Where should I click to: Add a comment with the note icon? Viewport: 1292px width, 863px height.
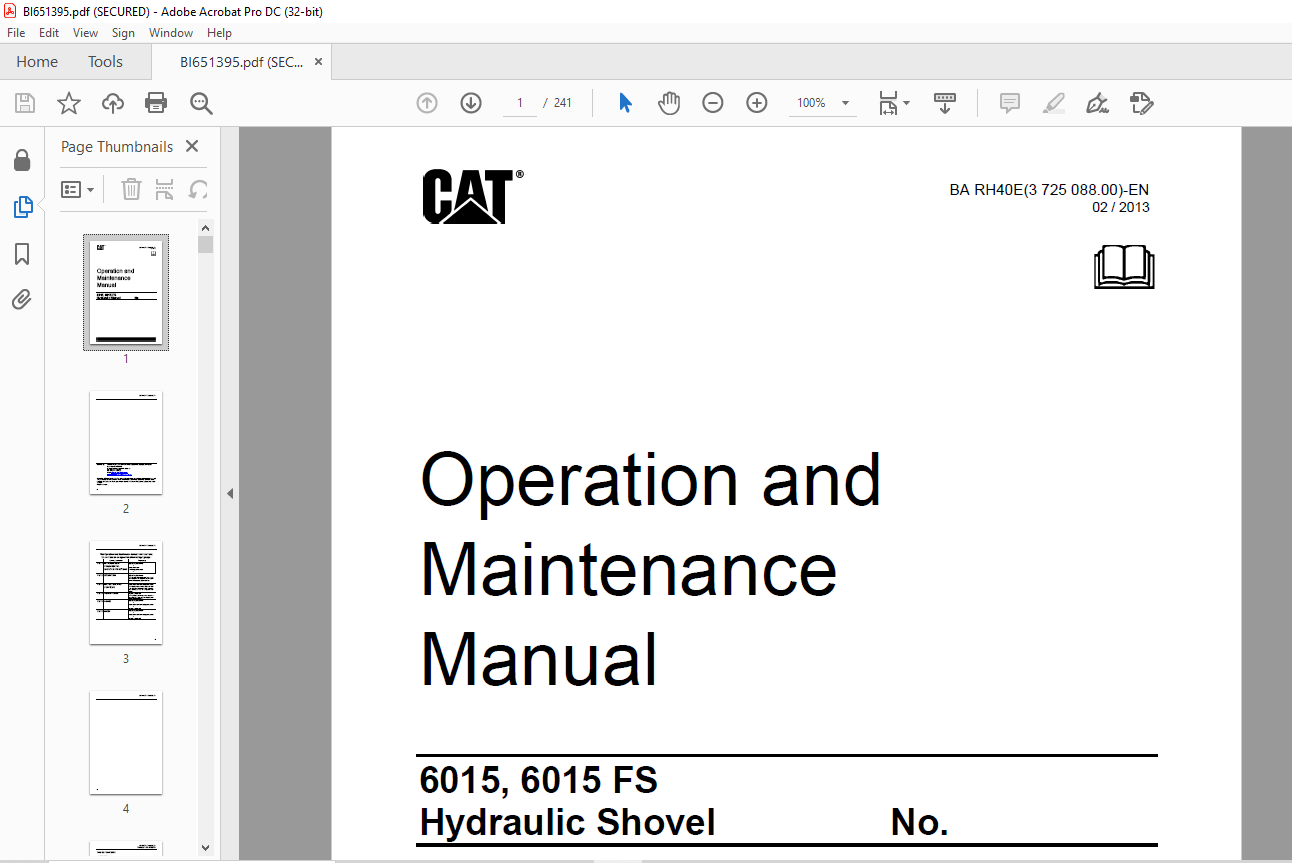pyautogui.click(x=1010, y=103)
